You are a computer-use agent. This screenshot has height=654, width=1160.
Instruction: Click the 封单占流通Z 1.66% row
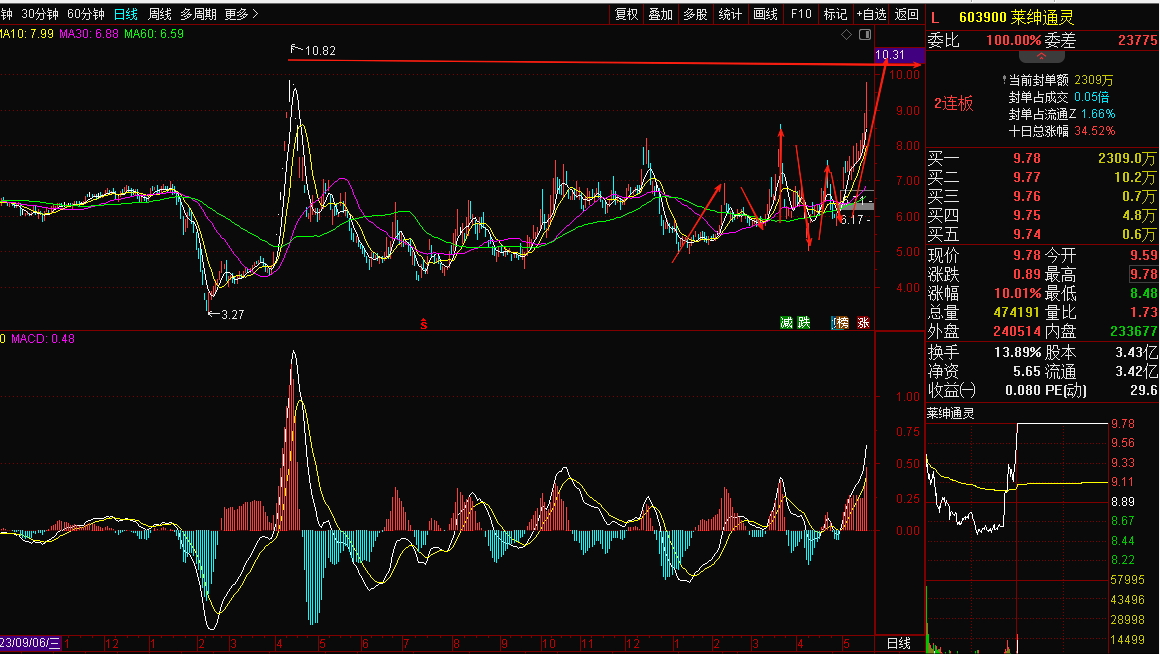coord(1062,114)
